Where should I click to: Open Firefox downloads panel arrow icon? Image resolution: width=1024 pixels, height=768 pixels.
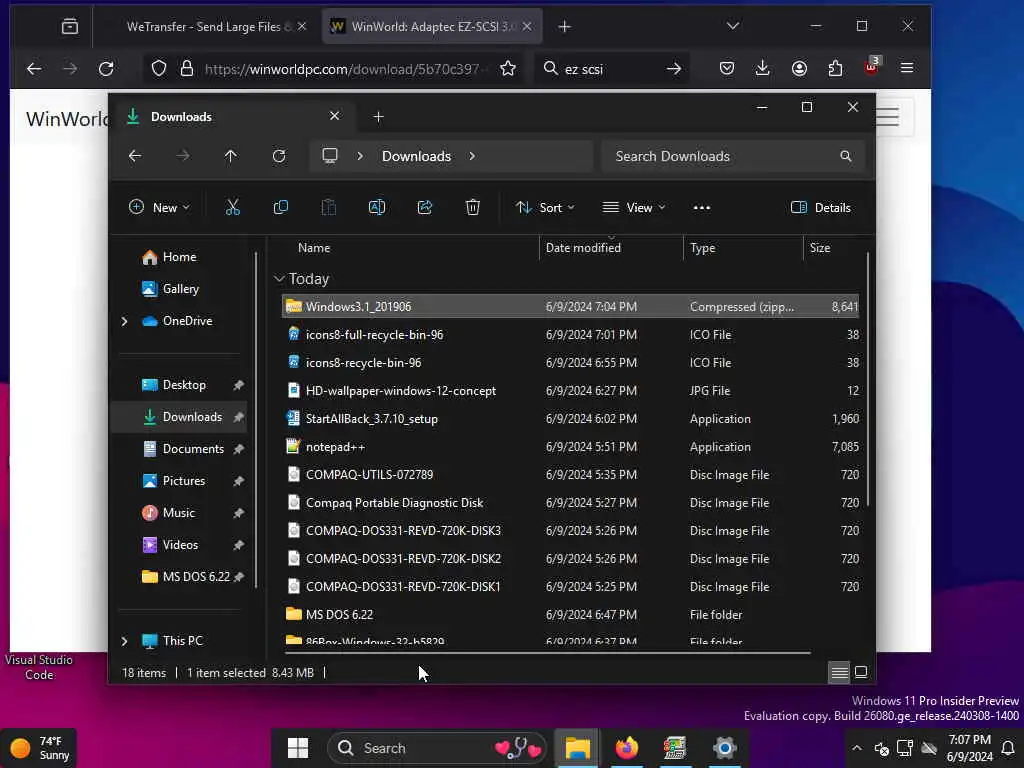763,68
